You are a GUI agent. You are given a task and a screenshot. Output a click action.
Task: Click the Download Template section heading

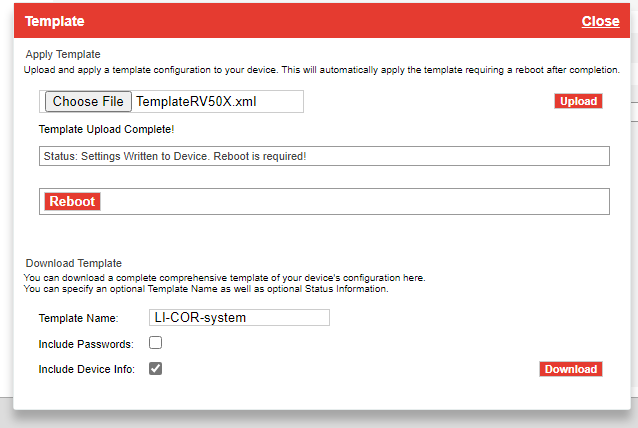click(73, 263)
